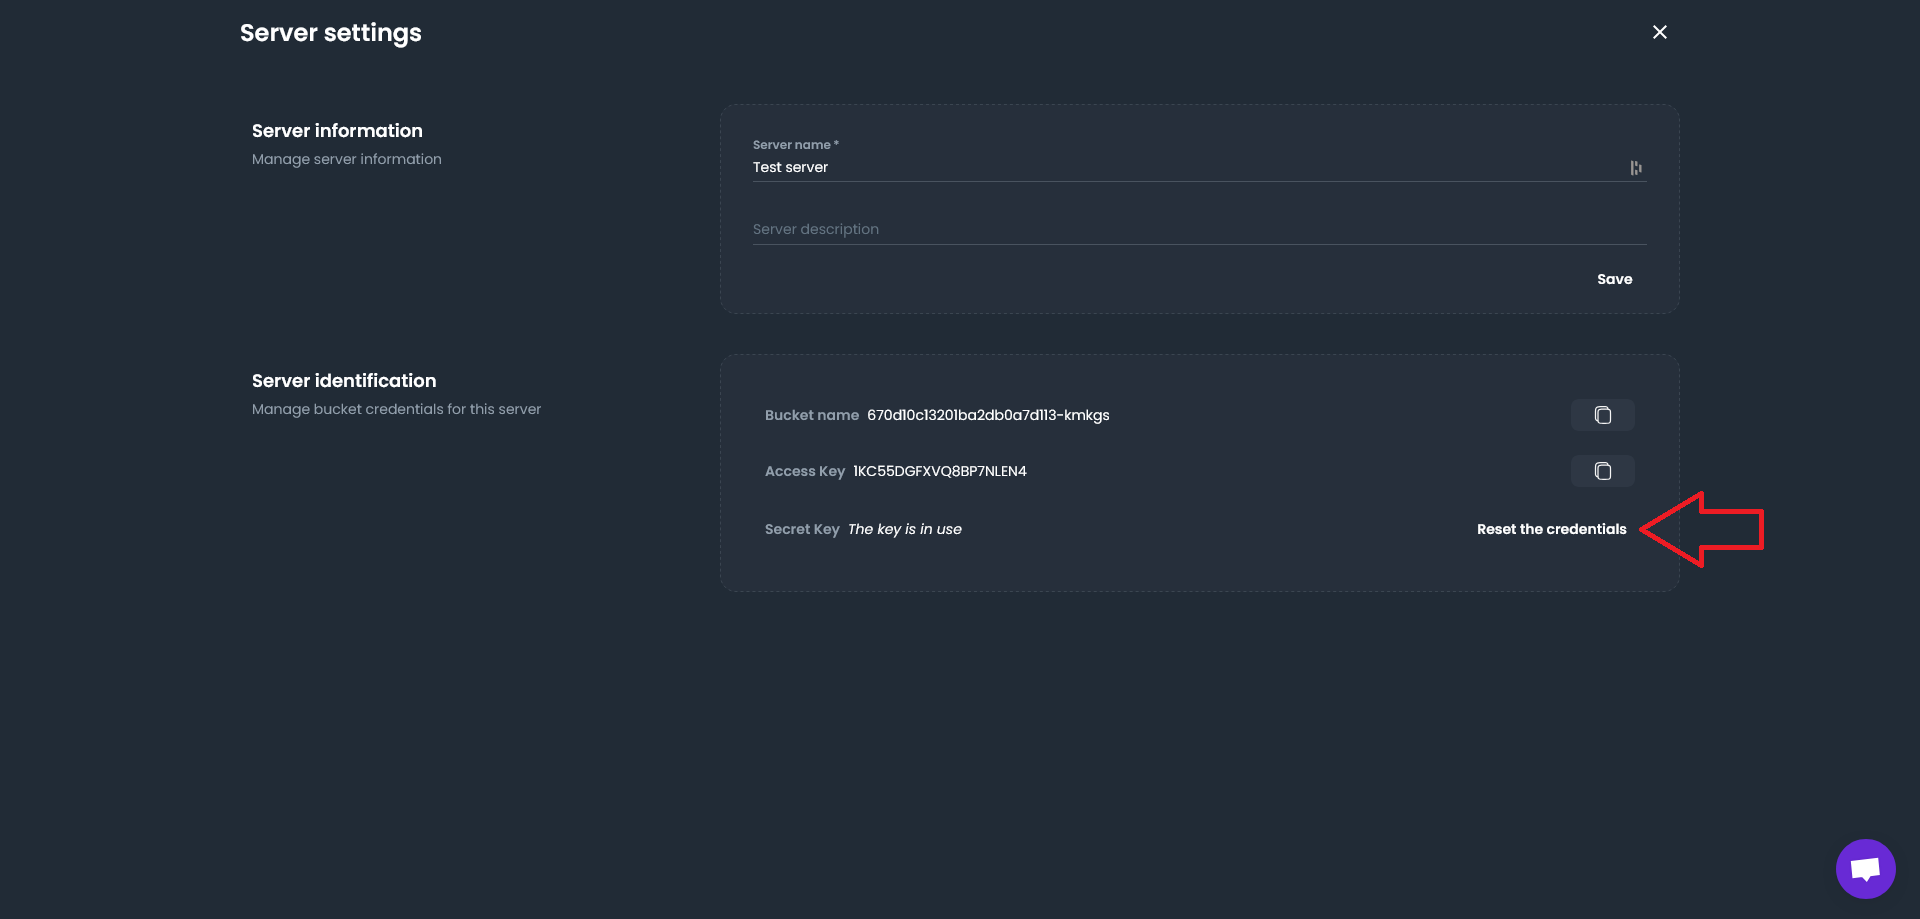Click the Server name input field
This screenshot has width=1920, height=919.
pos(1100,167)
